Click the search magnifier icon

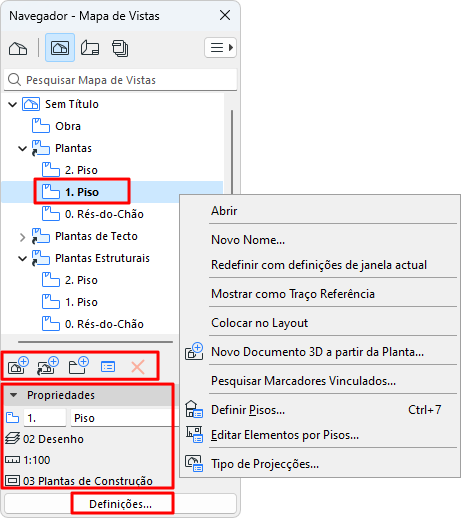[14, 80]
